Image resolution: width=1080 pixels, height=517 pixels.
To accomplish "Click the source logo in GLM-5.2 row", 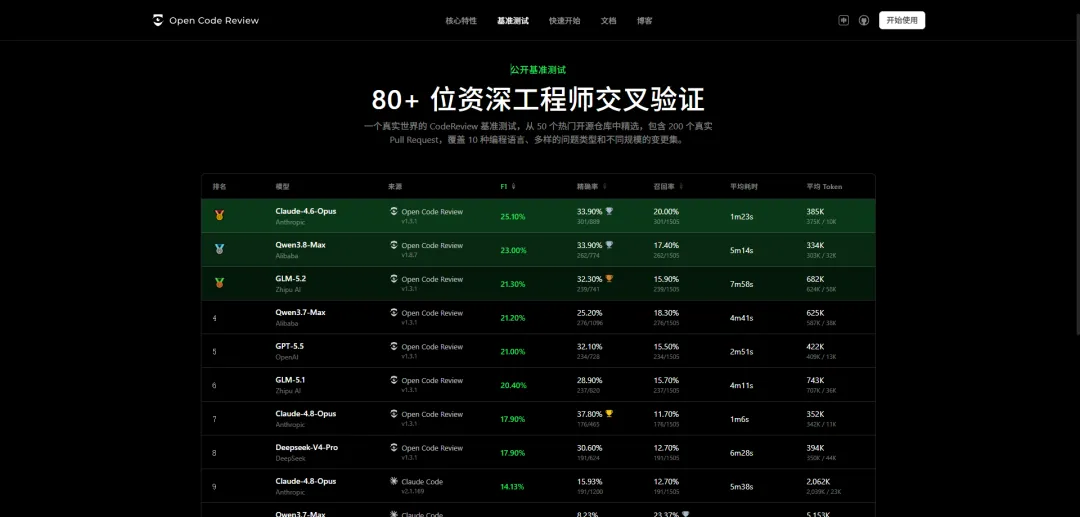I will (394, 279).
